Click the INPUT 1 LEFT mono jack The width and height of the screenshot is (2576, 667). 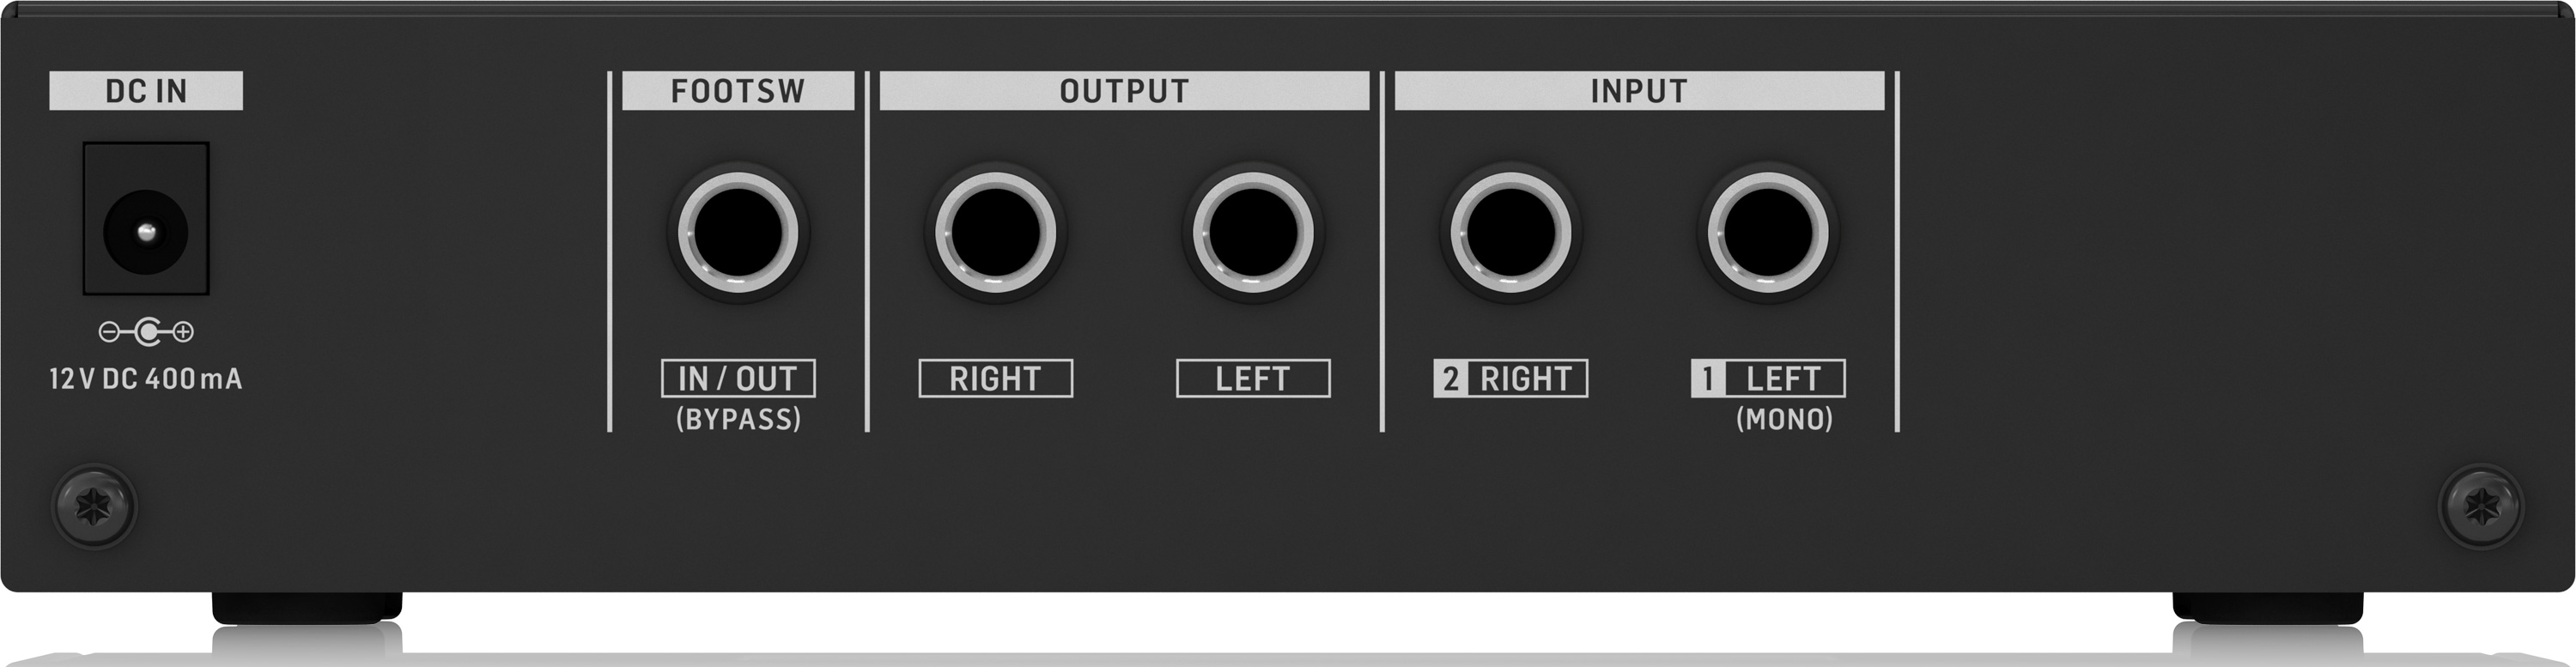pyautogui.click(x=1767, y=232)
